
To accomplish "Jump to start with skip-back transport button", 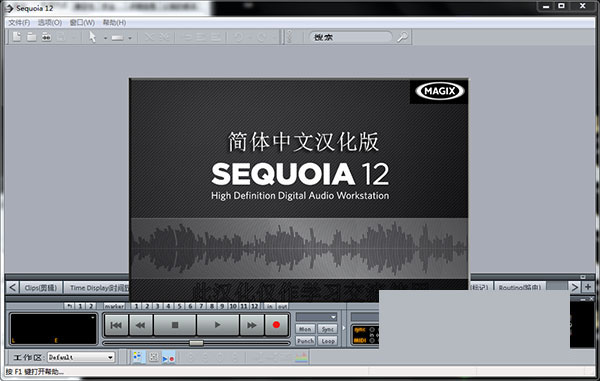I will point(116,325).
